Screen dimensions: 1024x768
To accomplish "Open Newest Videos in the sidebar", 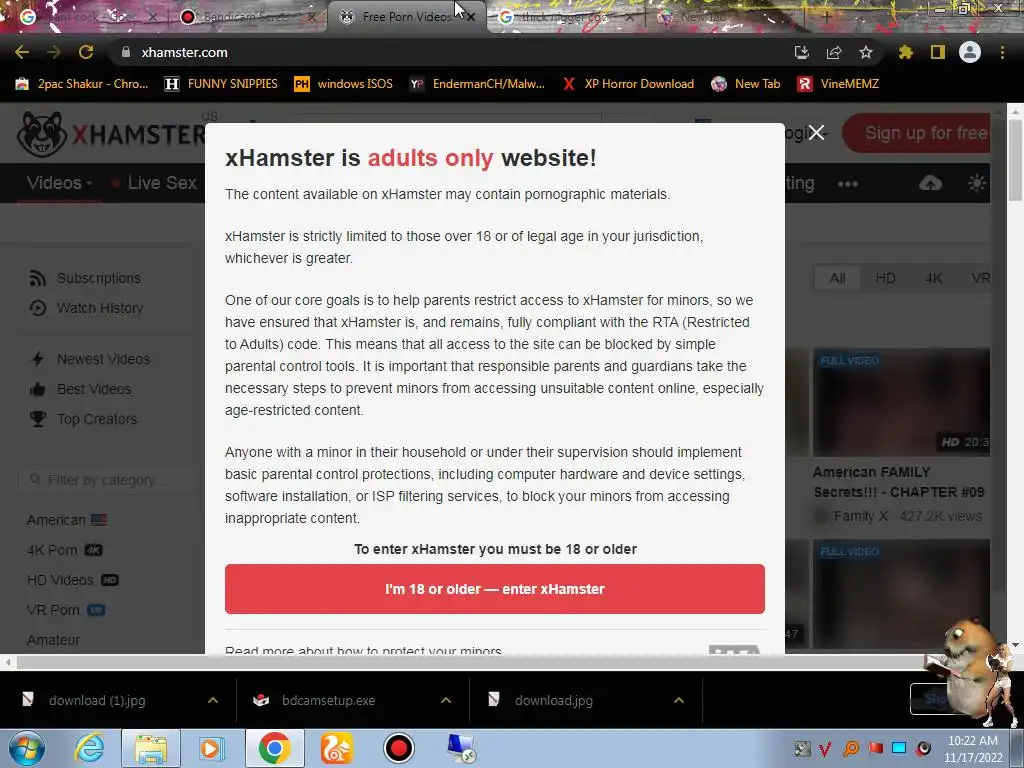I will coord(90,359).
